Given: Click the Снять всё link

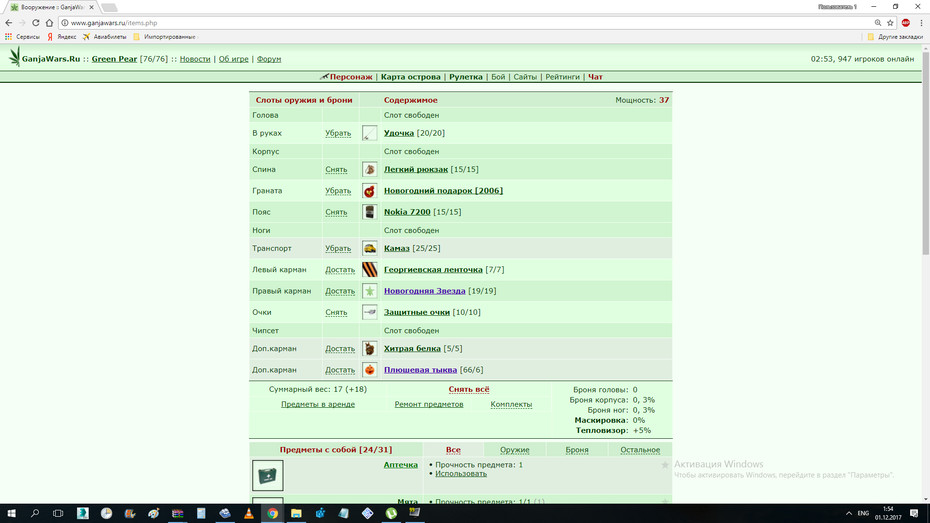Looking at the screenshot, I should point(469,390).
